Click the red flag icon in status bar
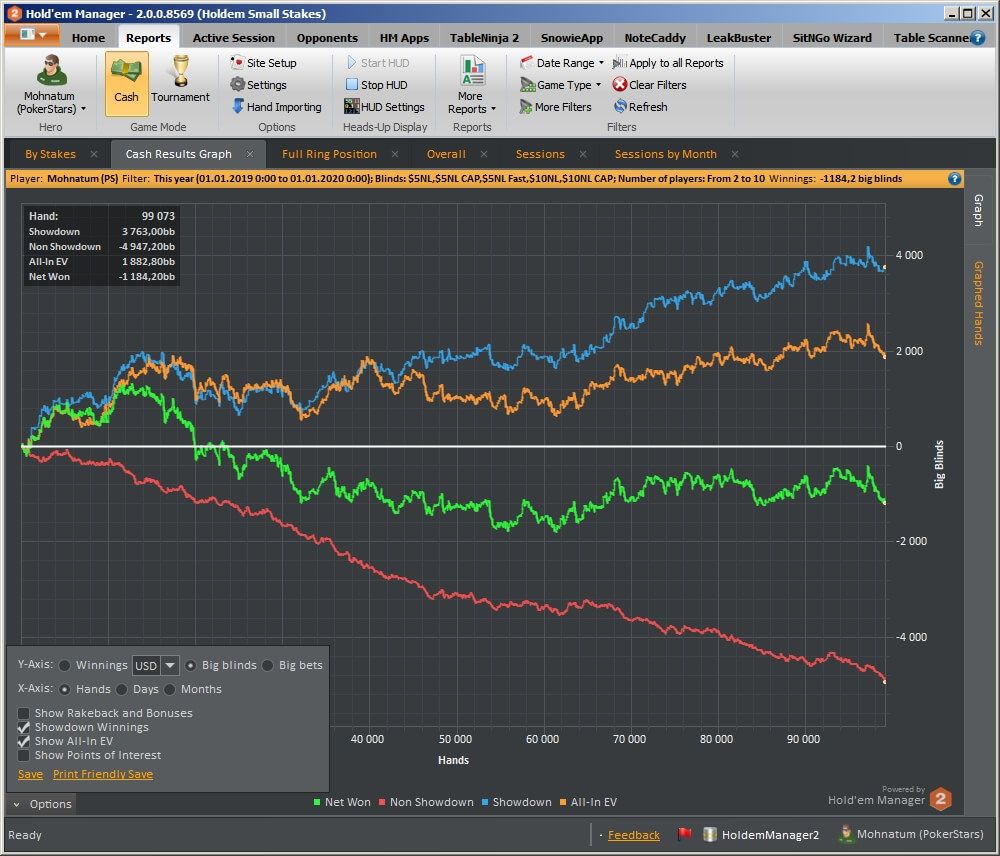Viewport: 1000px width, 856px height. coord(684,834)
